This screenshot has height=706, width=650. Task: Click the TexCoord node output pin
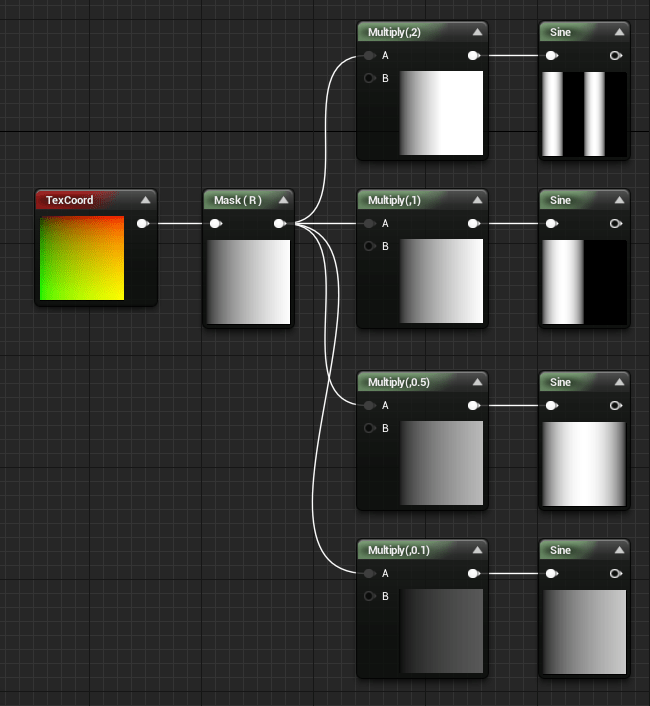142,223
